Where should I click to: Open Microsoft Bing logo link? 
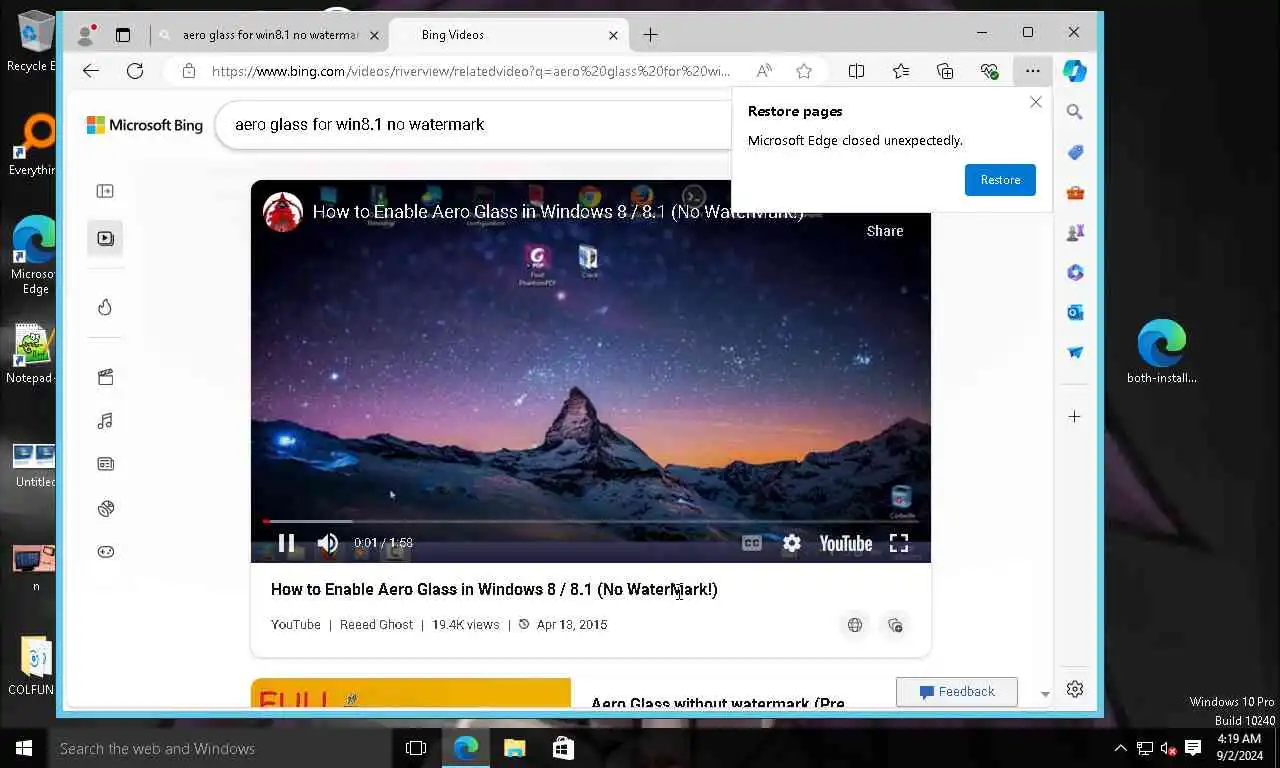pos(145,125)
